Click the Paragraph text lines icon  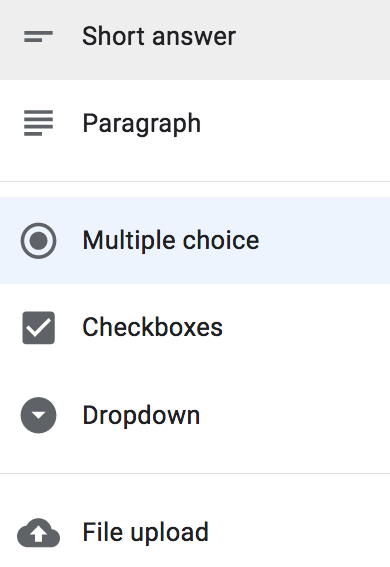[x=38, y=123]
